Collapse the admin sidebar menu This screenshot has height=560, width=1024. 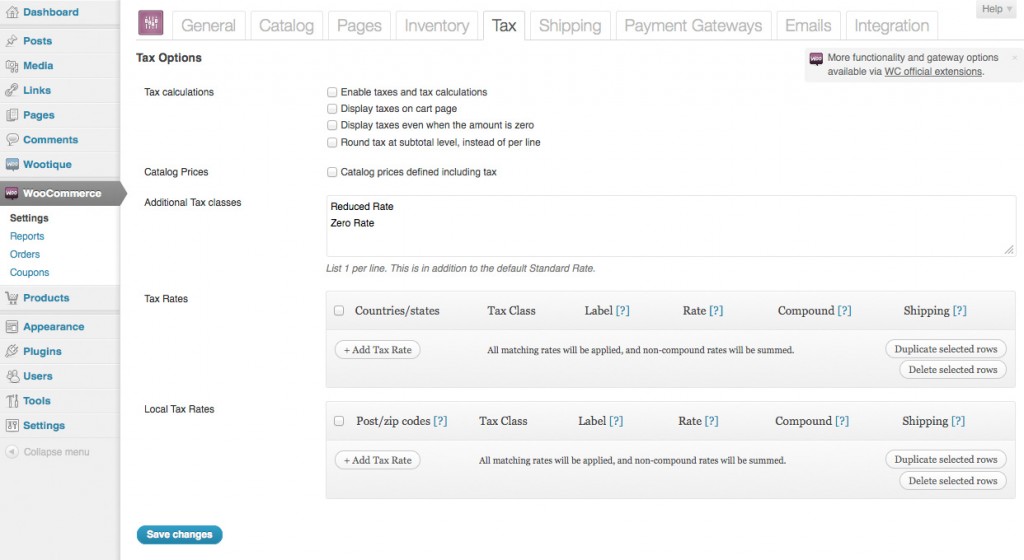point(48,452)
